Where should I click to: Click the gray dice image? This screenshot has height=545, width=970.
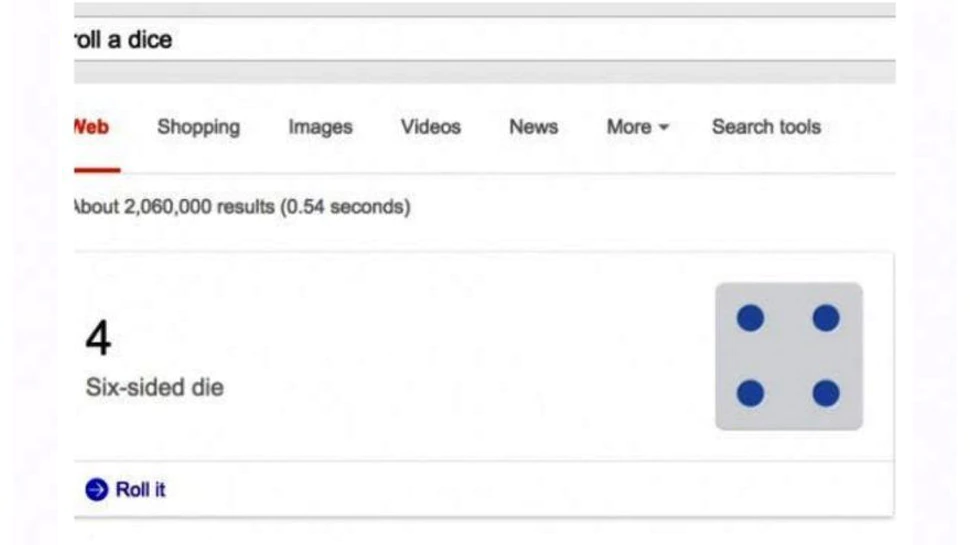click(788, 356)
